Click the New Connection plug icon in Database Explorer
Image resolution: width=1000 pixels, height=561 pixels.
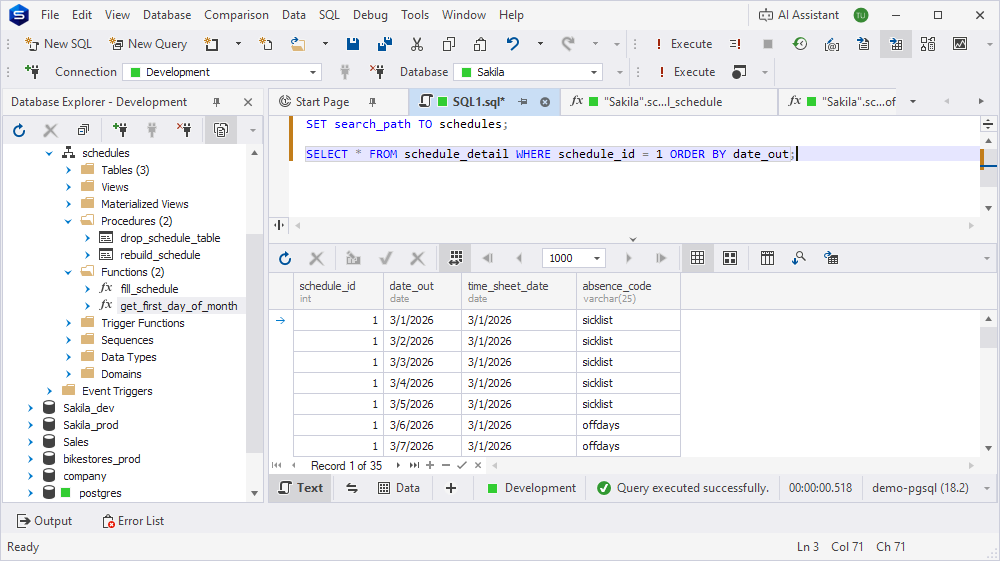click(x=120, y=131)
